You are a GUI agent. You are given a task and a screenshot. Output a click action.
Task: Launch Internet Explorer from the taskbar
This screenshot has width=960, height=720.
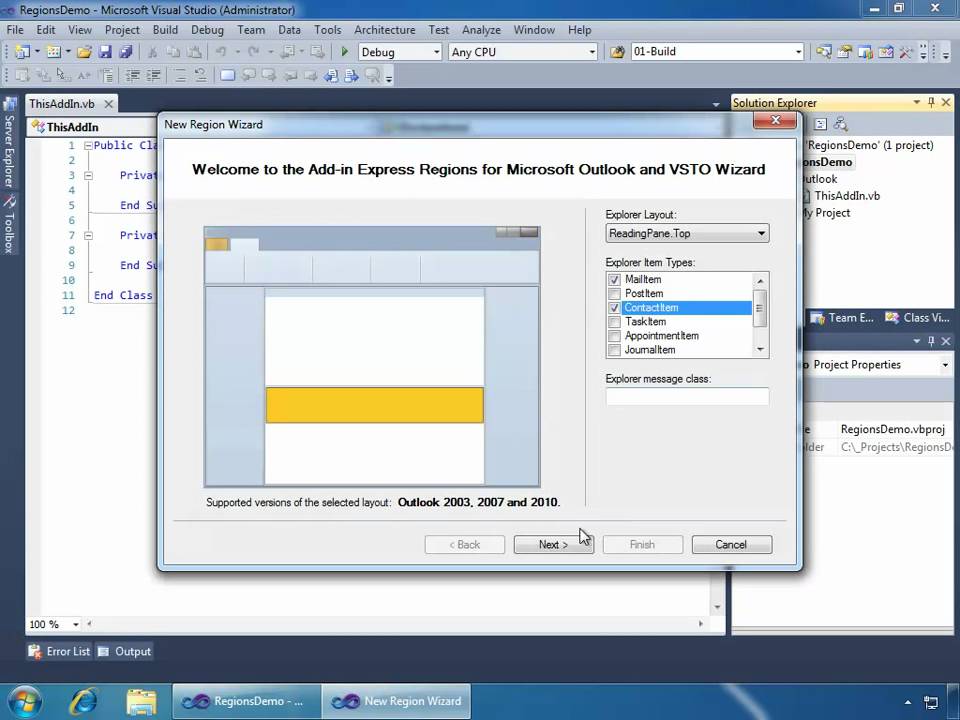tap(84, 702)
